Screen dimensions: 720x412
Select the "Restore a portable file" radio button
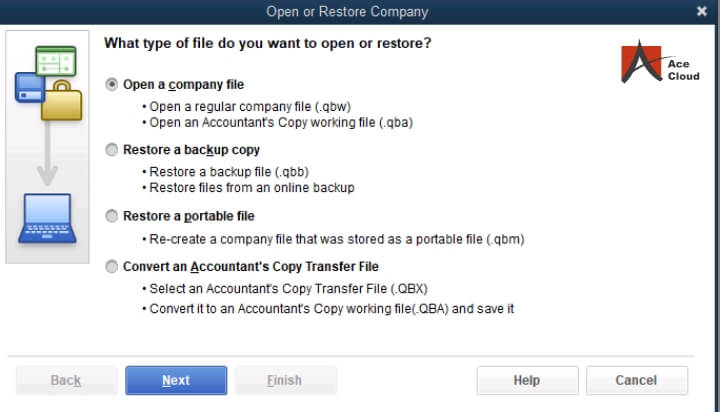(112, 216)
